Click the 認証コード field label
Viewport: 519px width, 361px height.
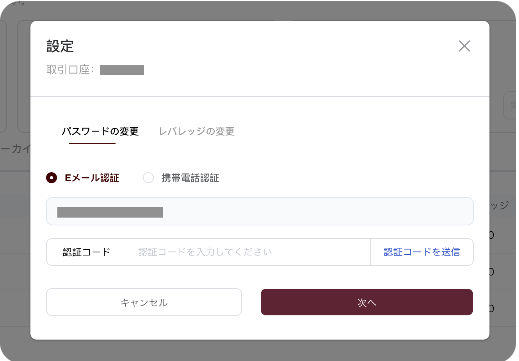[x=86, y=252]
